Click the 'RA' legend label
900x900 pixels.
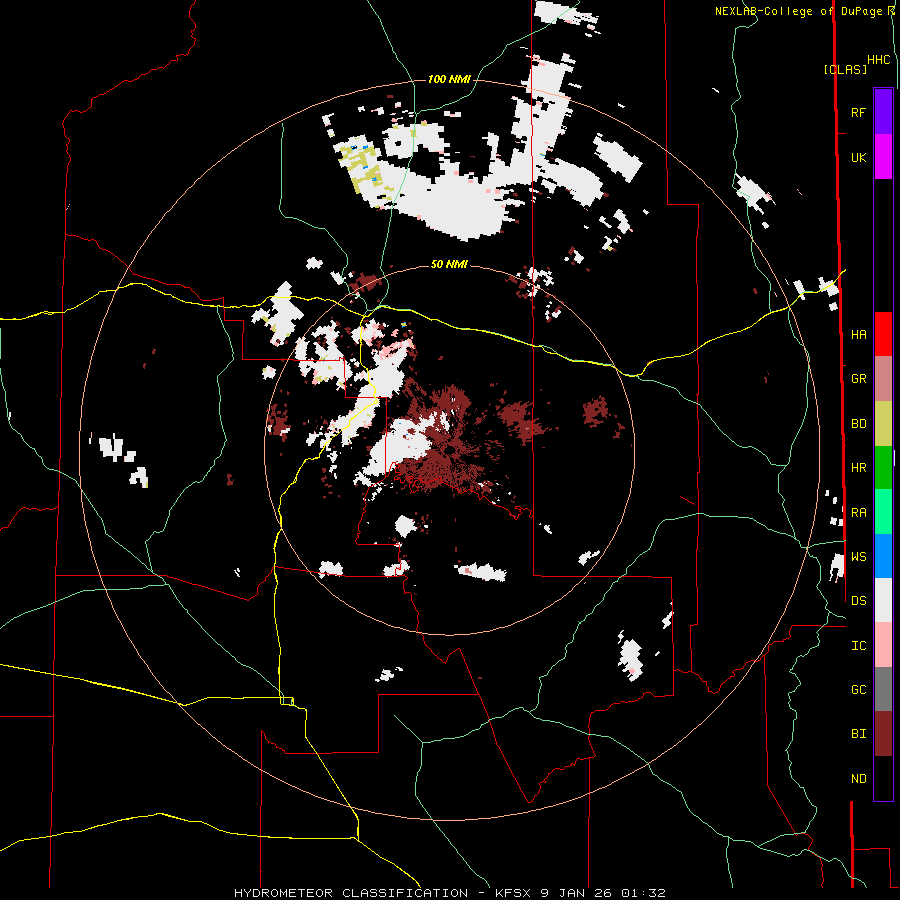pos(858,512)
